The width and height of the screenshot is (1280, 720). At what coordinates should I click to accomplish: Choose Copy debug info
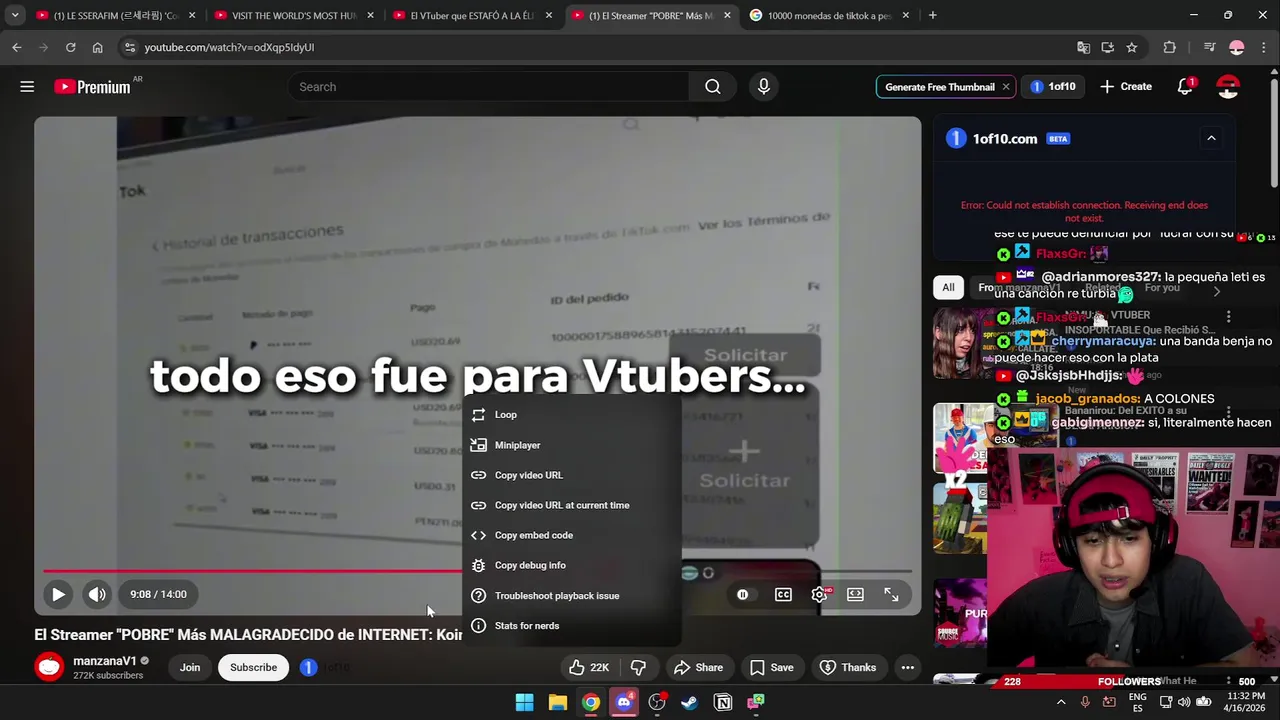tap(572, 565)
